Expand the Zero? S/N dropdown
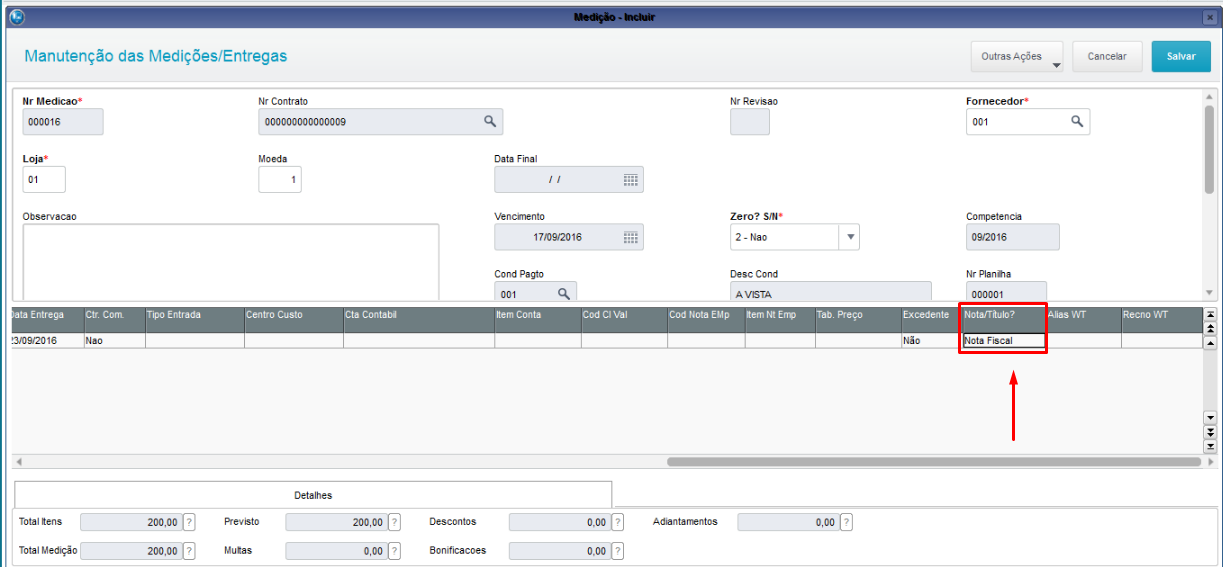 coord(850,237)
